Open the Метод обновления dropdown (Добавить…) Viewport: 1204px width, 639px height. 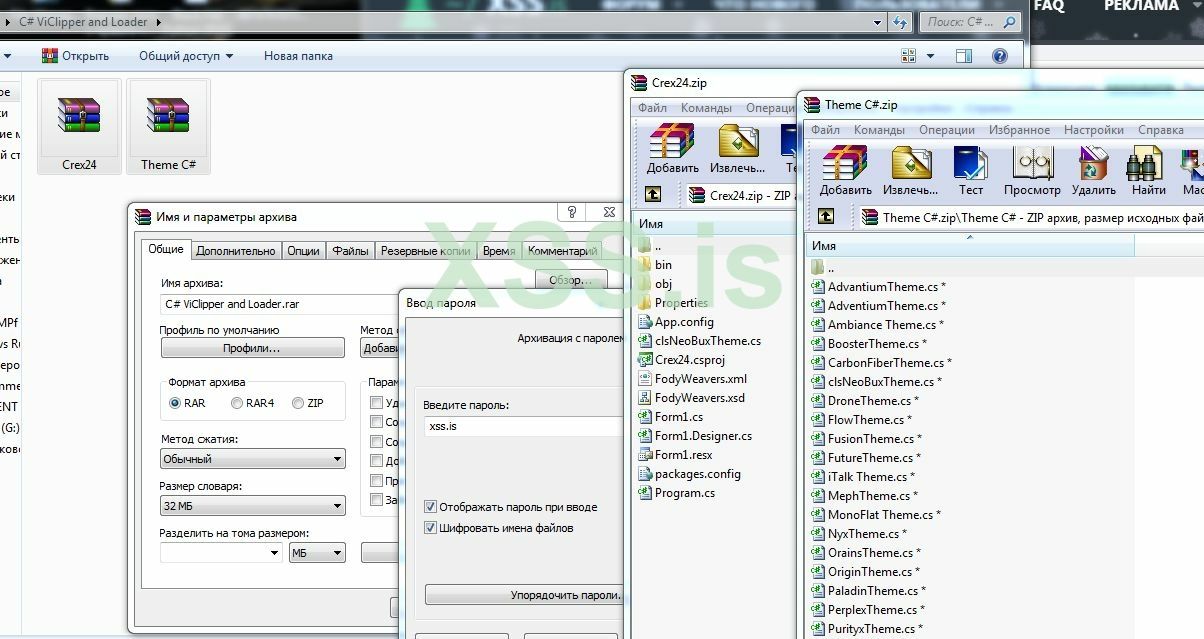click(x=380, y=348)
